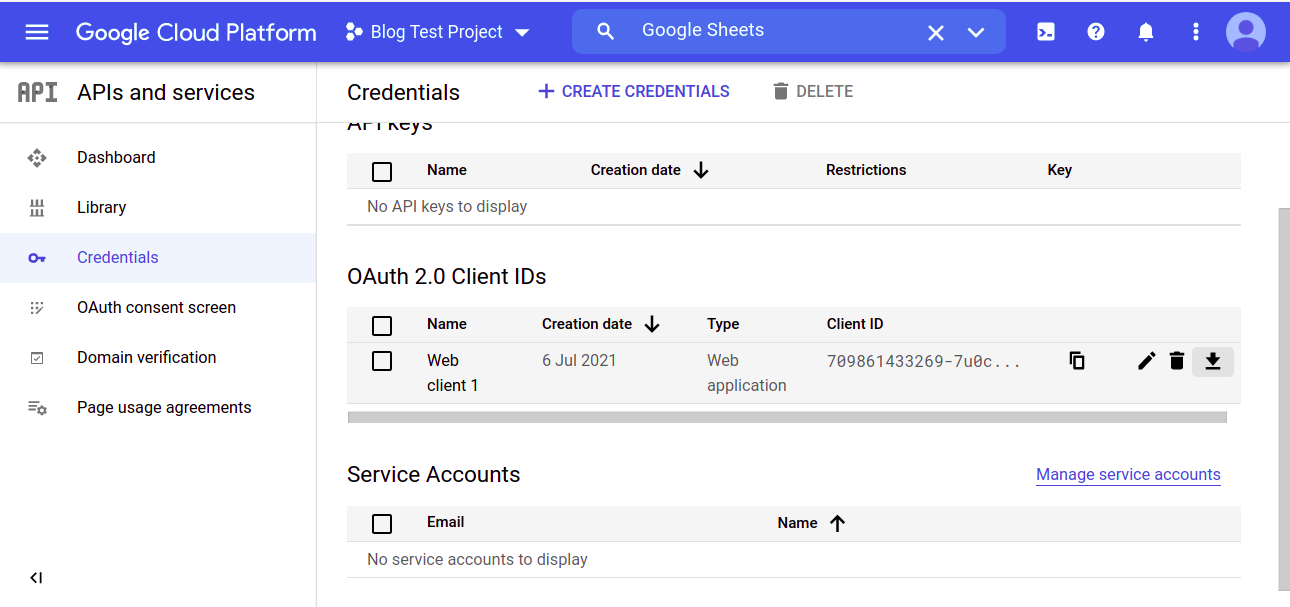Image resolution: width=1290 pixels, height=607 pixels.
Task: Open the user account avatar
Action: point(1246,32)
